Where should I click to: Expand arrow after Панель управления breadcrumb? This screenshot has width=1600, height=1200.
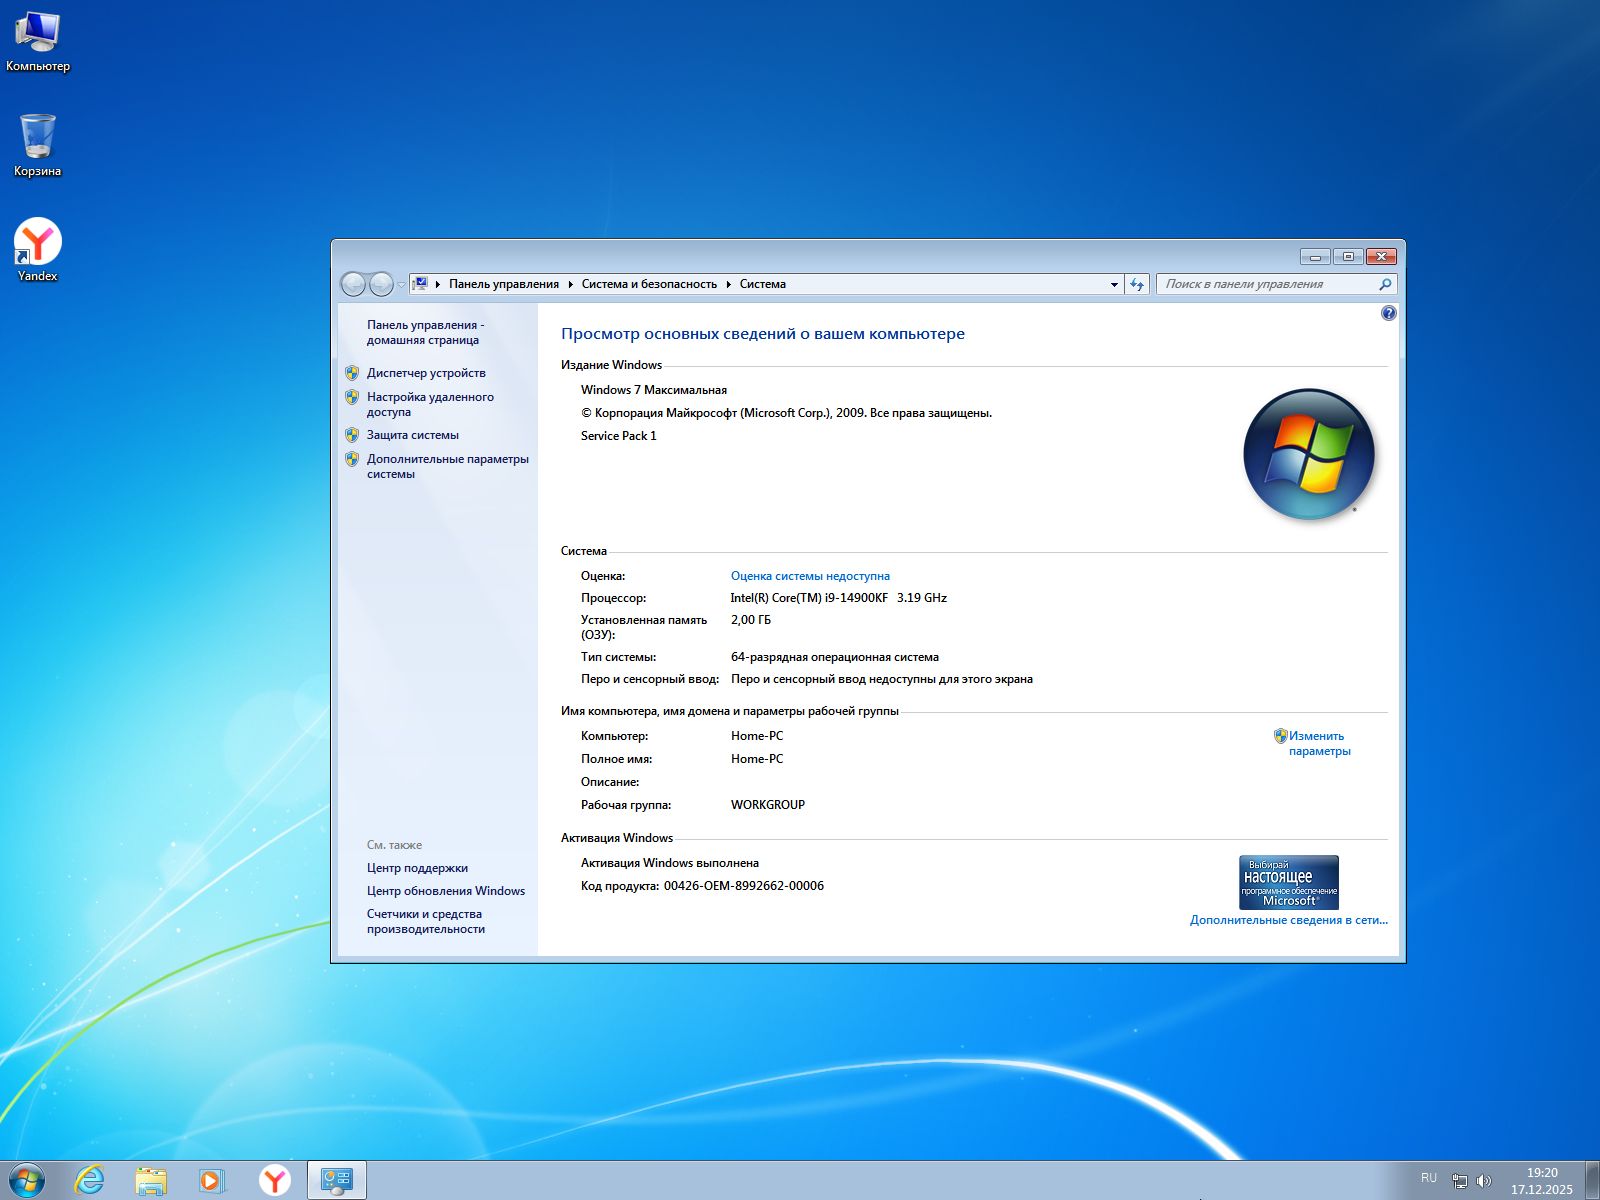pos(571,284)
